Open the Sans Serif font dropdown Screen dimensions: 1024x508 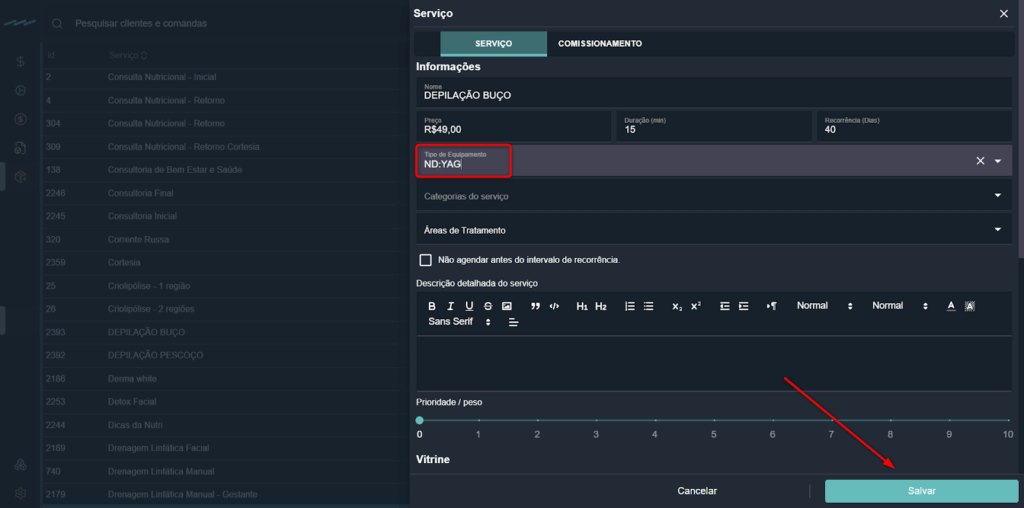coord(460,322)
